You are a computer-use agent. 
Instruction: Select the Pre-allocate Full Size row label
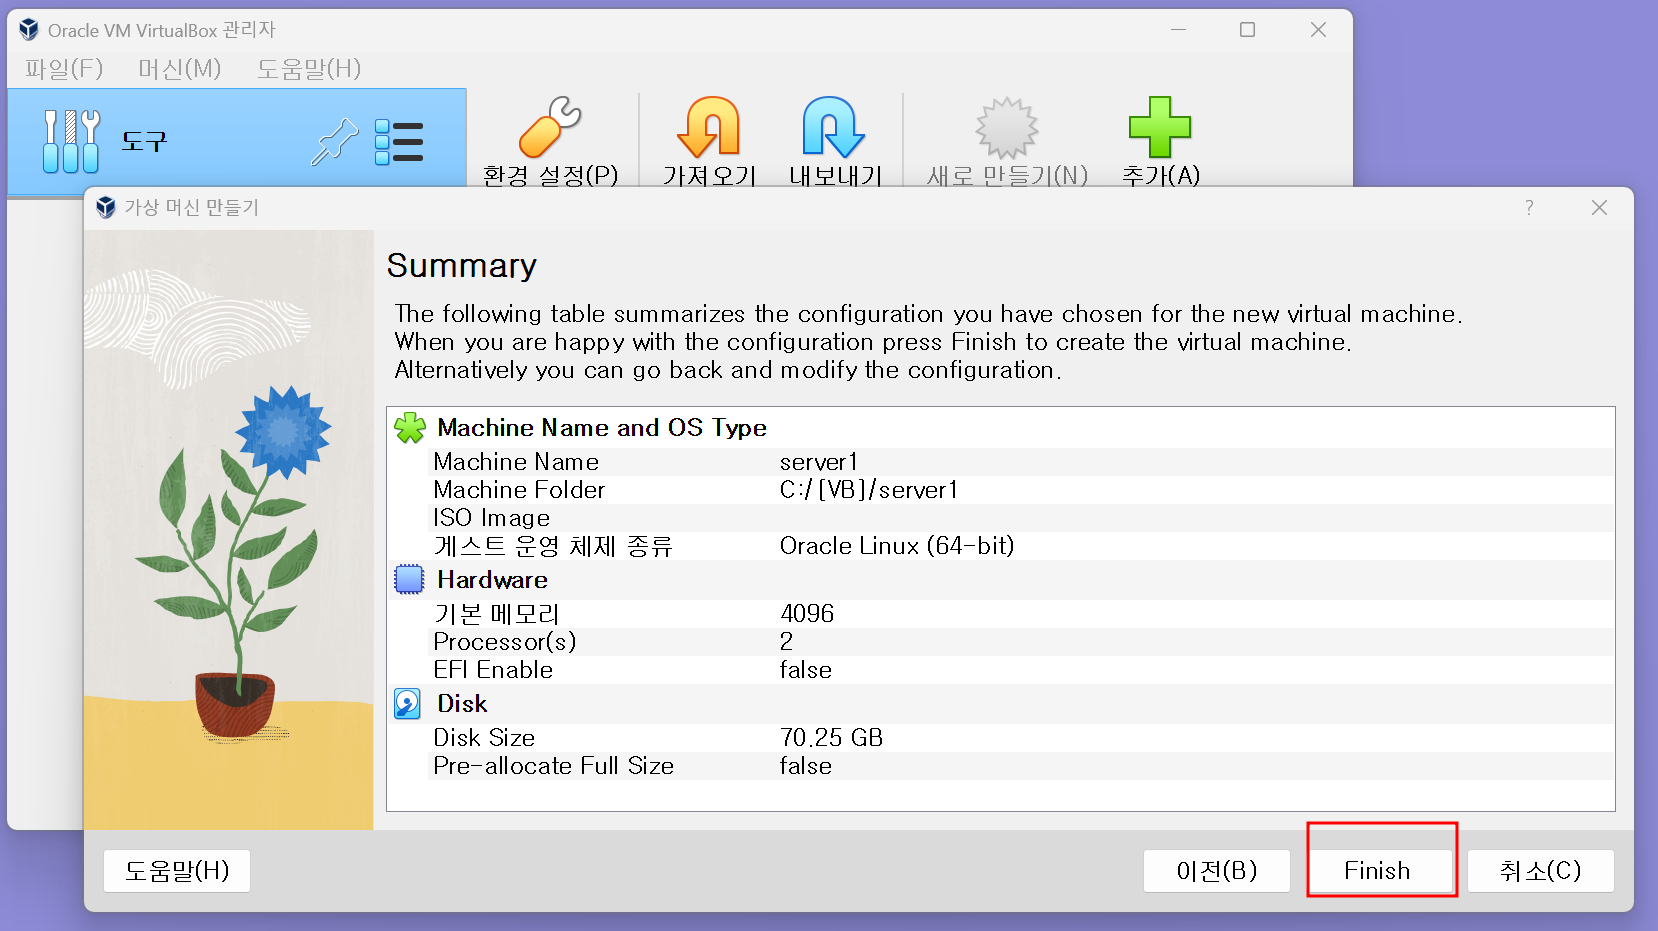click(553, 766)
